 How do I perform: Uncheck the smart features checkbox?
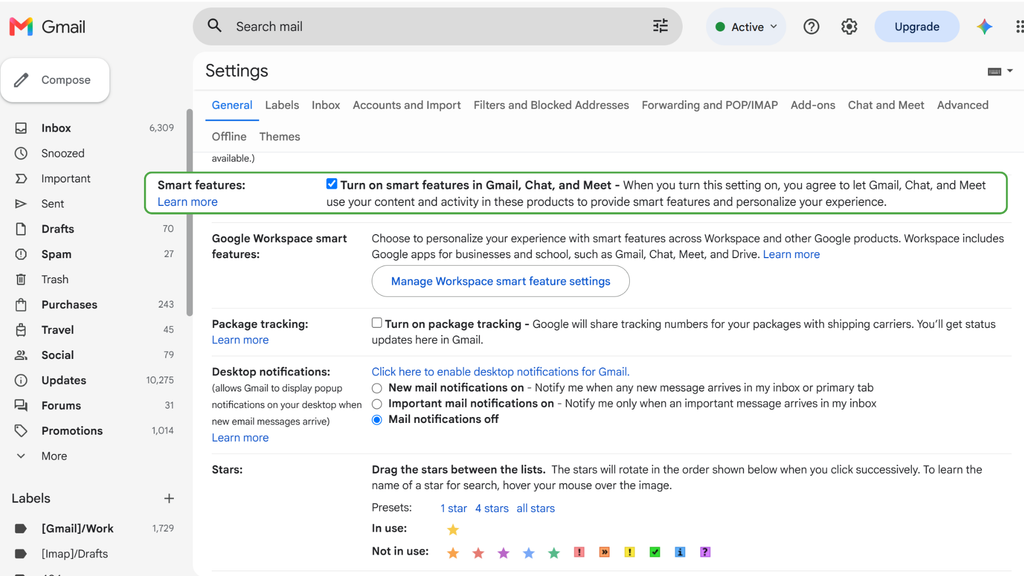pos(332,184)
